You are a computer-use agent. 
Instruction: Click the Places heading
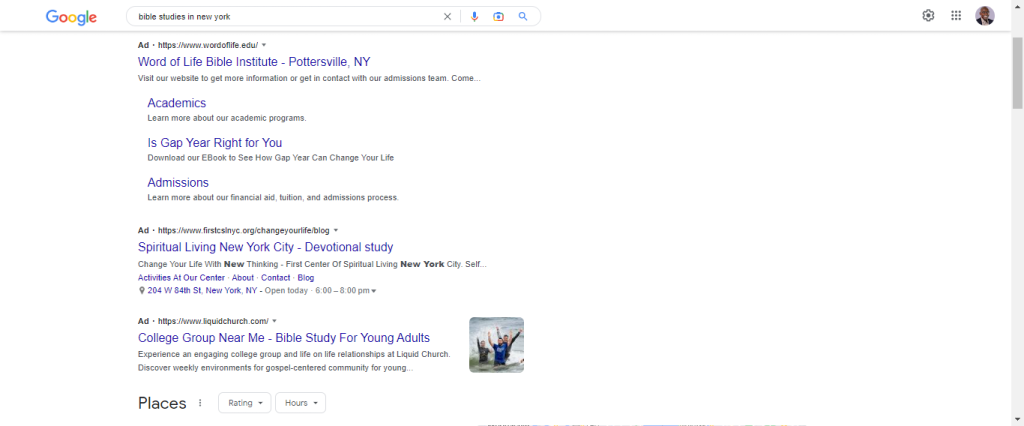(162, 403)
